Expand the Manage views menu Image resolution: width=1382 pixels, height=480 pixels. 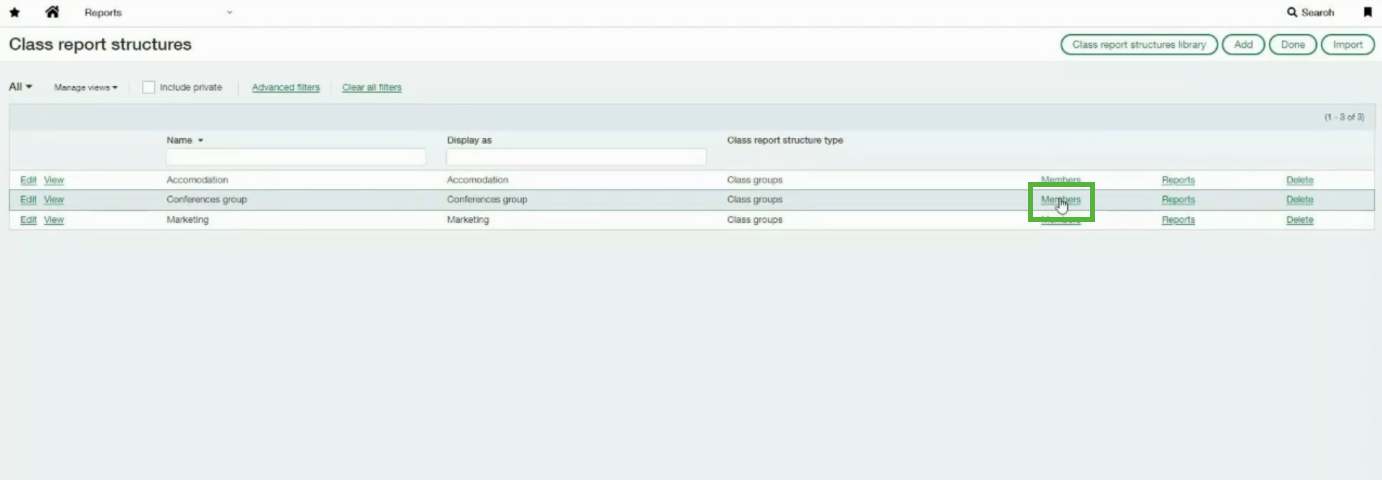pyautogui.click(x=85, y=88)
